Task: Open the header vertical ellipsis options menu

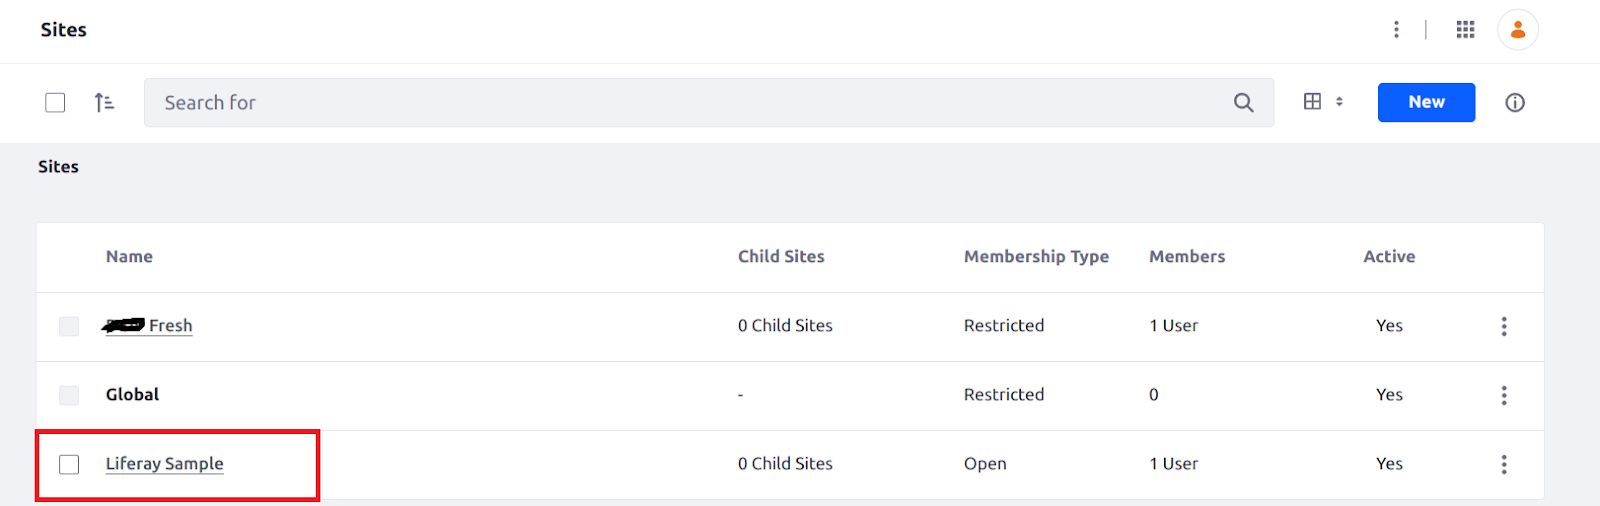Action: point(1396,30)
